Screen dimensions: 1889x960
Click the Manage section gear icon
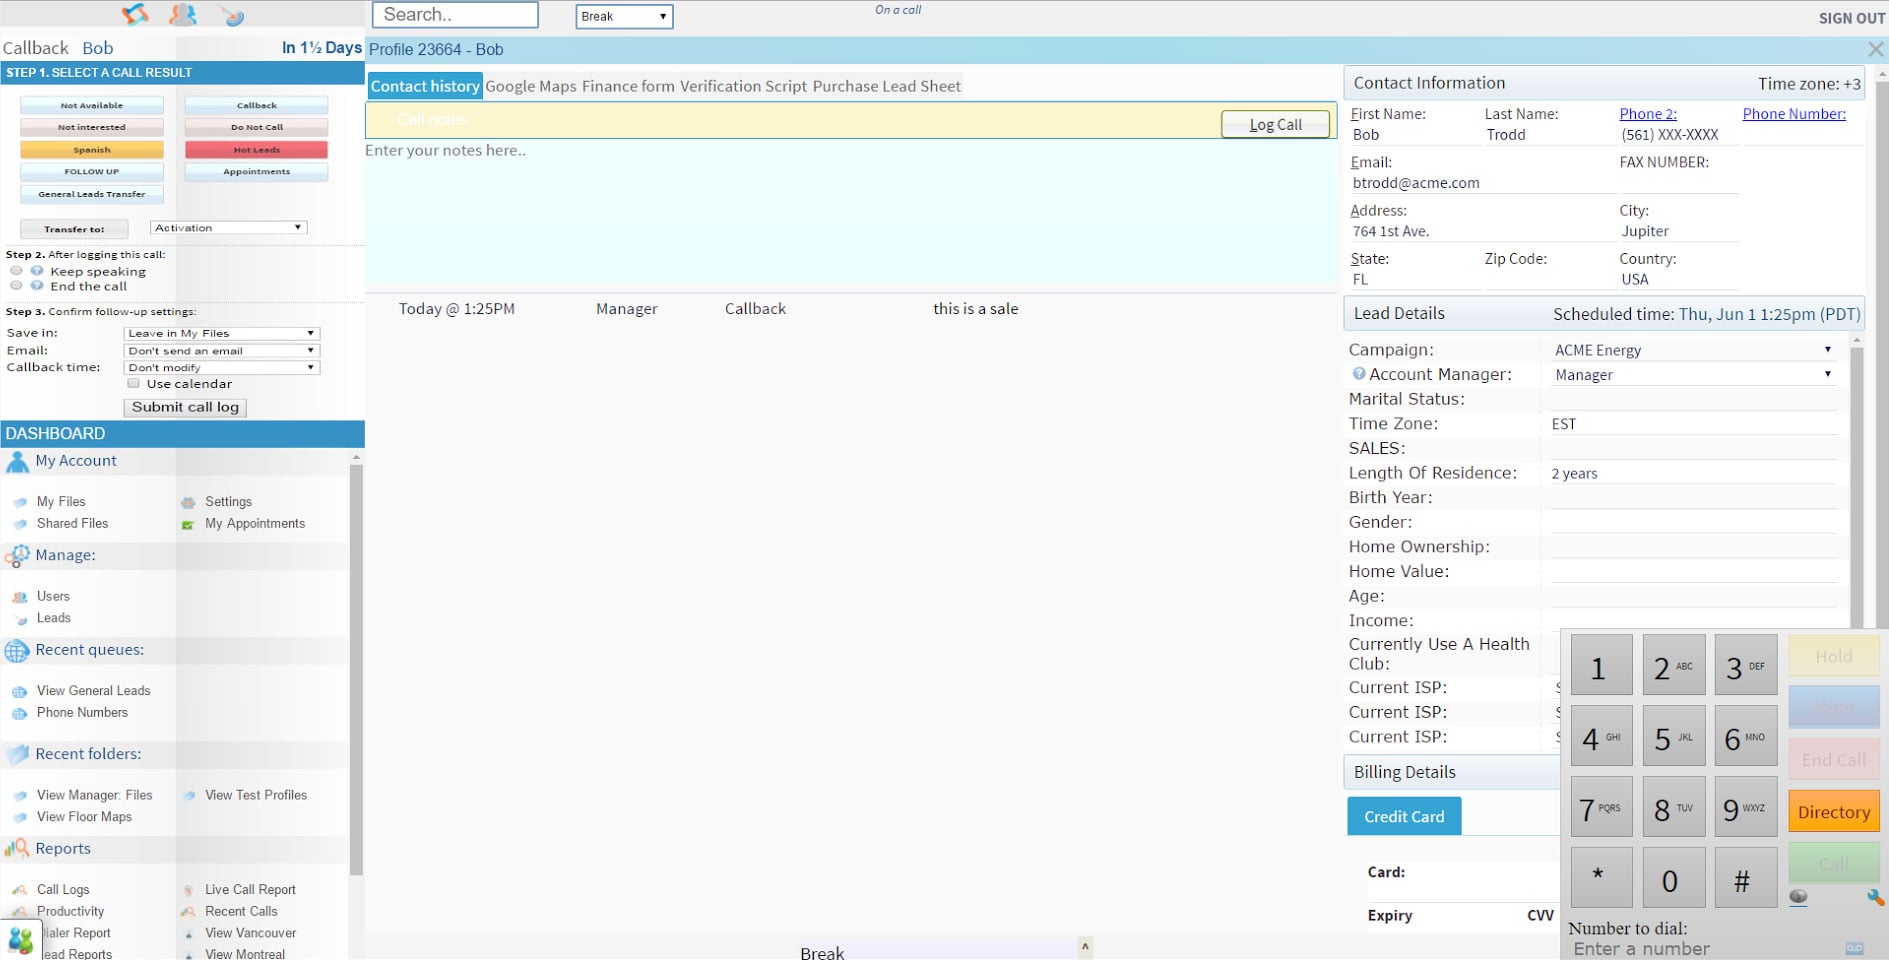click(x=17, y=556)
